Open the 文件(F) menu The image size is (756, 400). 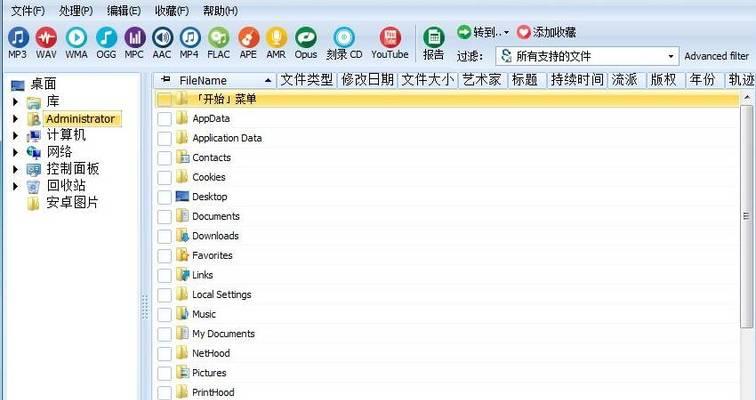[27, 10]
